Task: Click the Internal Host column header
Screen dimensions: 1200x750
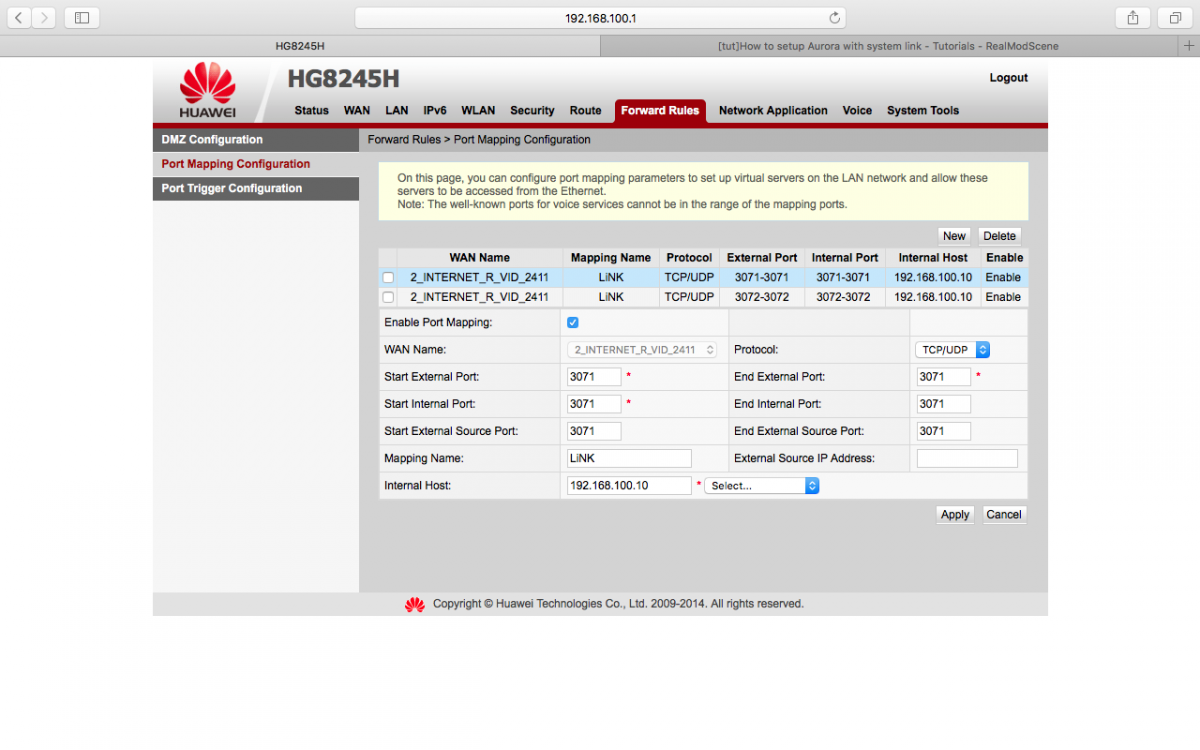Action: (932, 258)
